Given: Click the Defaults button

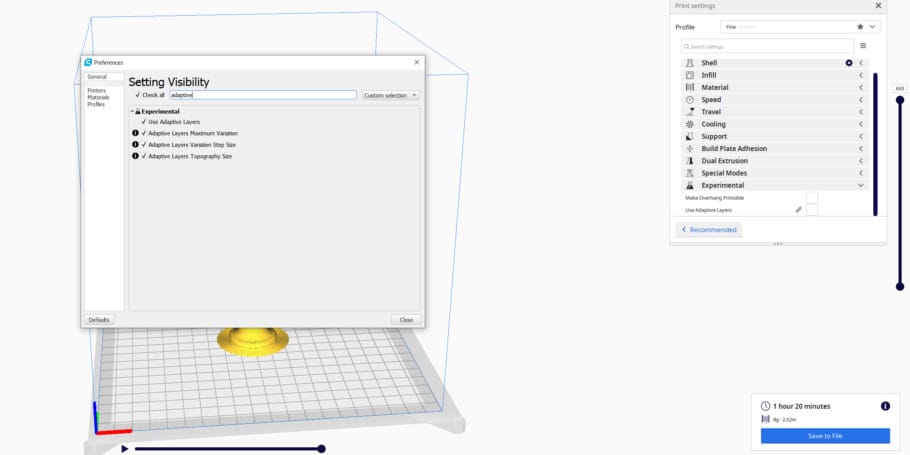Looking at the screenshot, I should (x=99, y=320).
